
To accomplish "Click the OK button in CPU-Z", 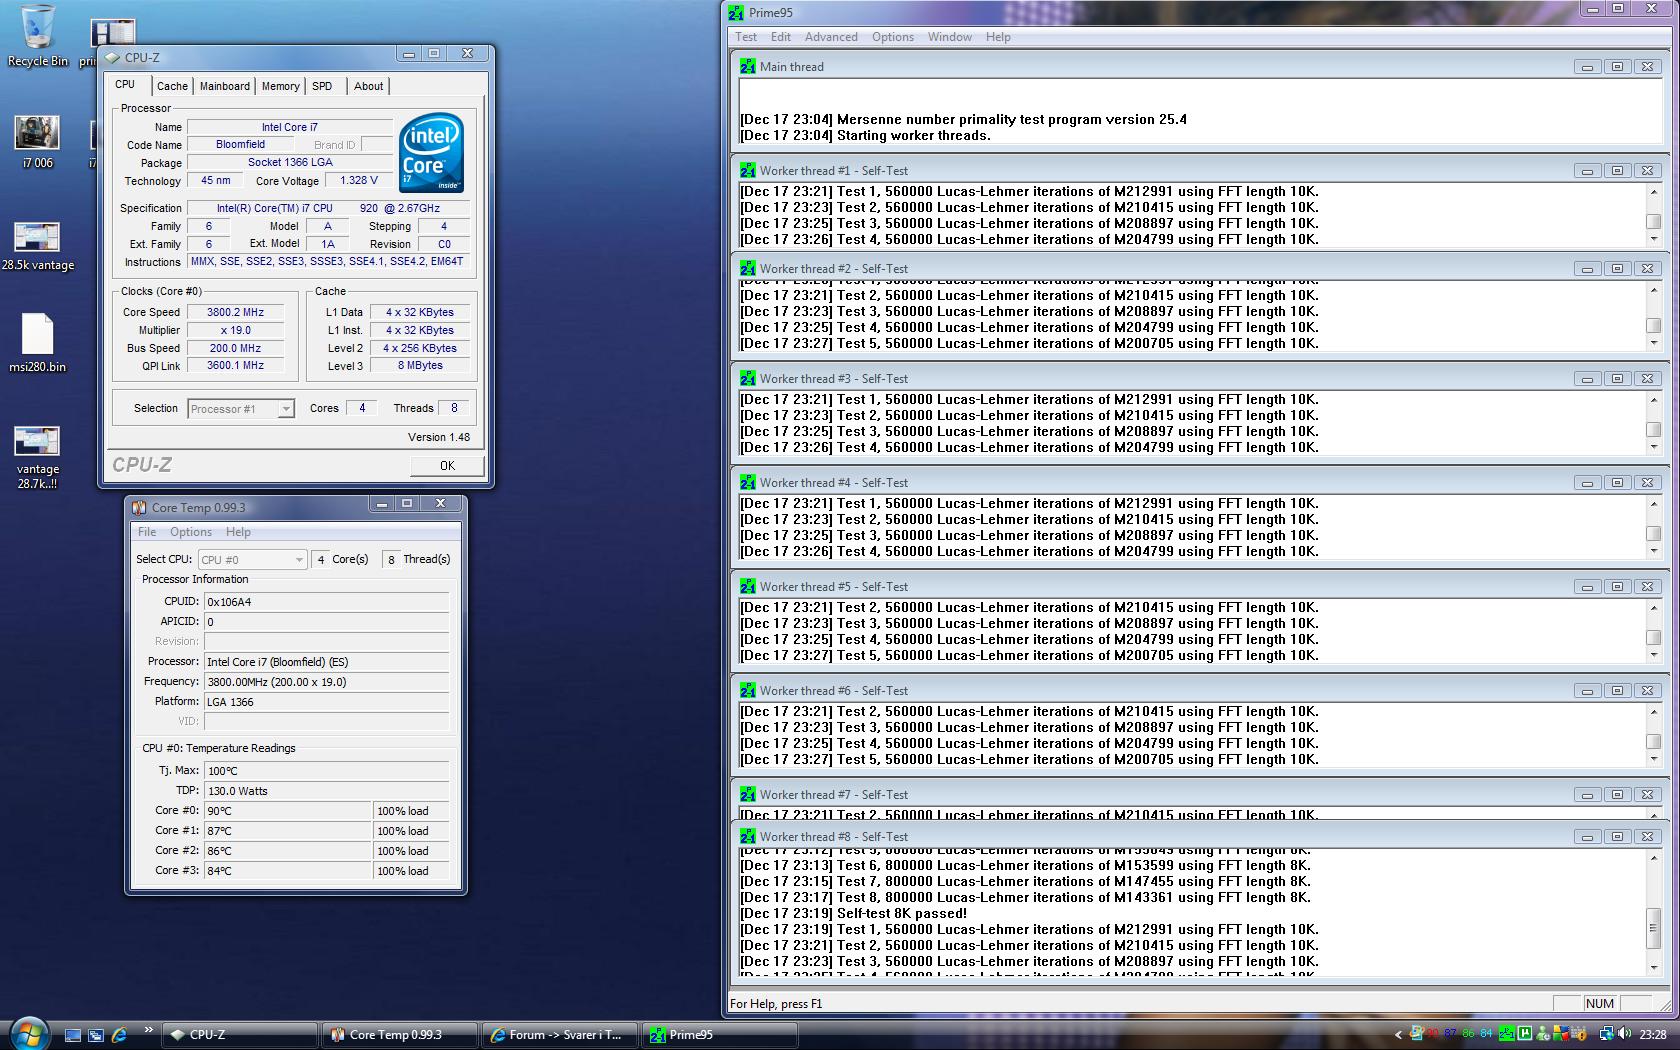I will pos(447,465).
